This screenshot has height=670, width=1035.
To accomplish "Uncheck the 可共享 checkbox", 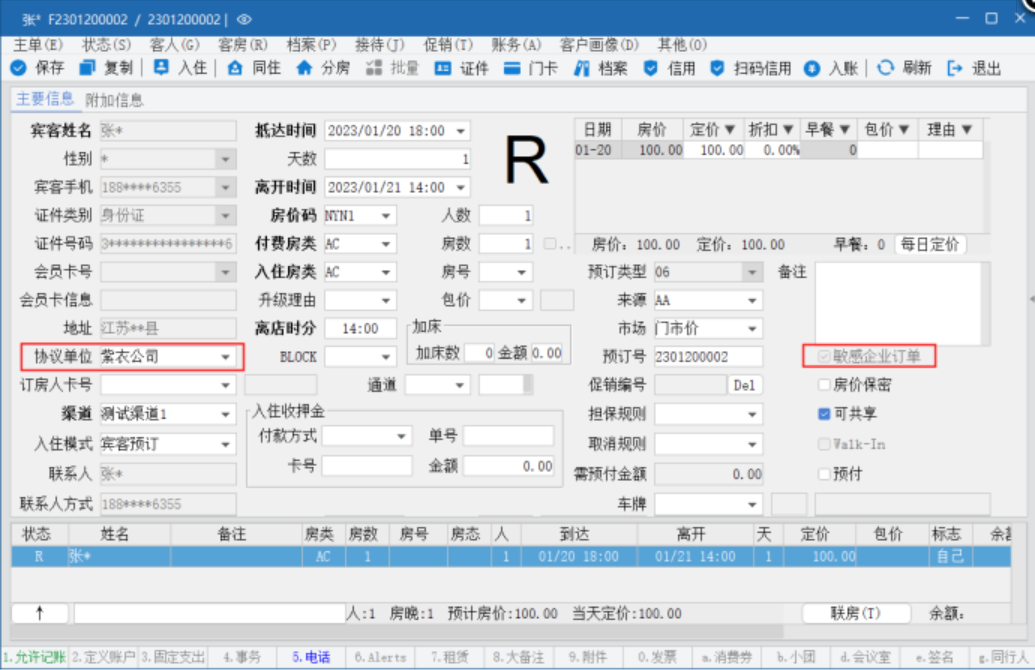I will [824, 414].
